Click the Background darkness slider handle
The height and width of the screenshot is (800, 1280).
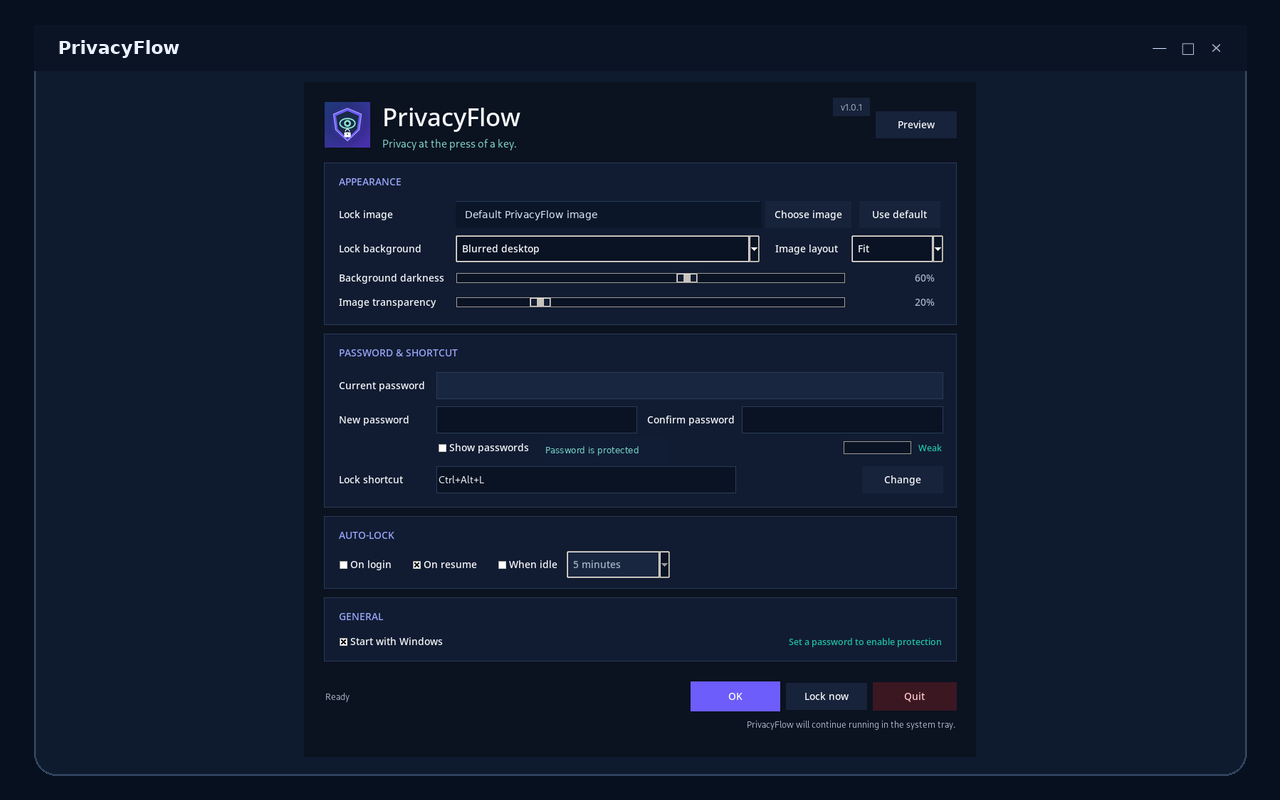click(687, 278)
